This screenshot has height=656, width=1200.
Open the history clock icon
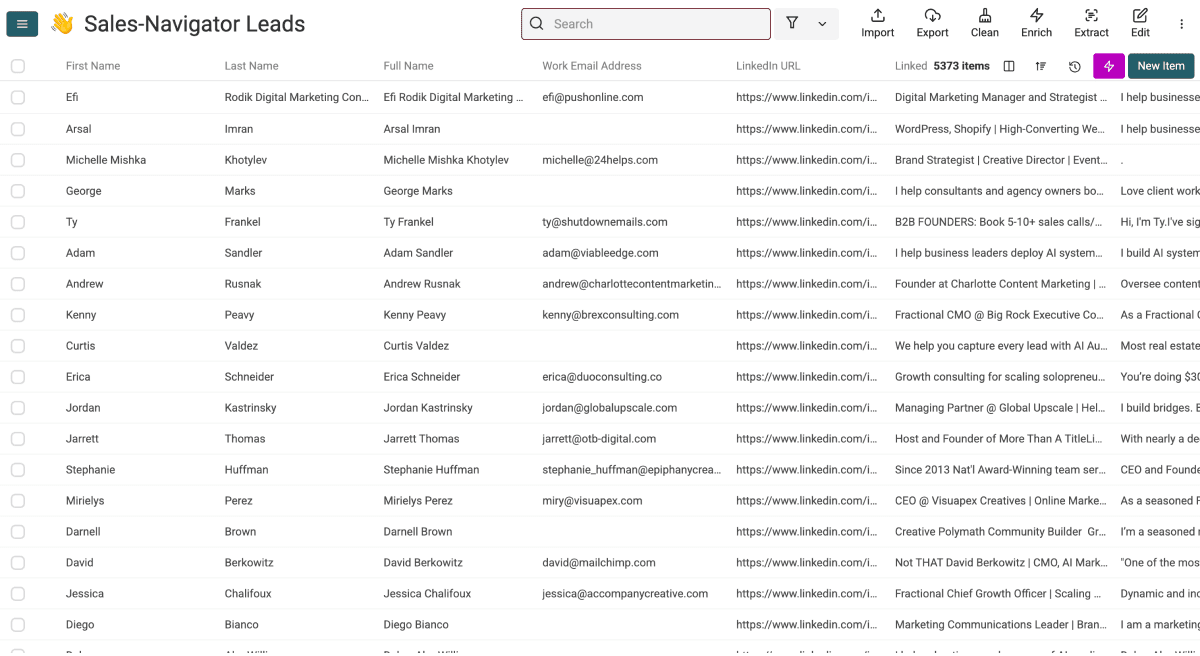tap(1074, 66)
